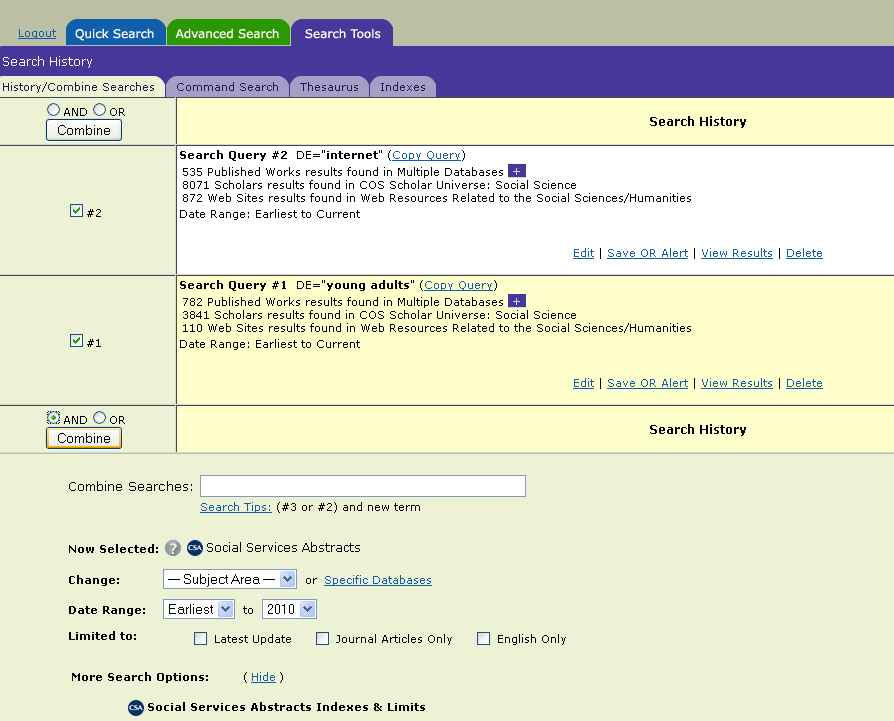The image size is (894, 721).
Task: Click the help question mark icon
Action: tap(173, 548)
